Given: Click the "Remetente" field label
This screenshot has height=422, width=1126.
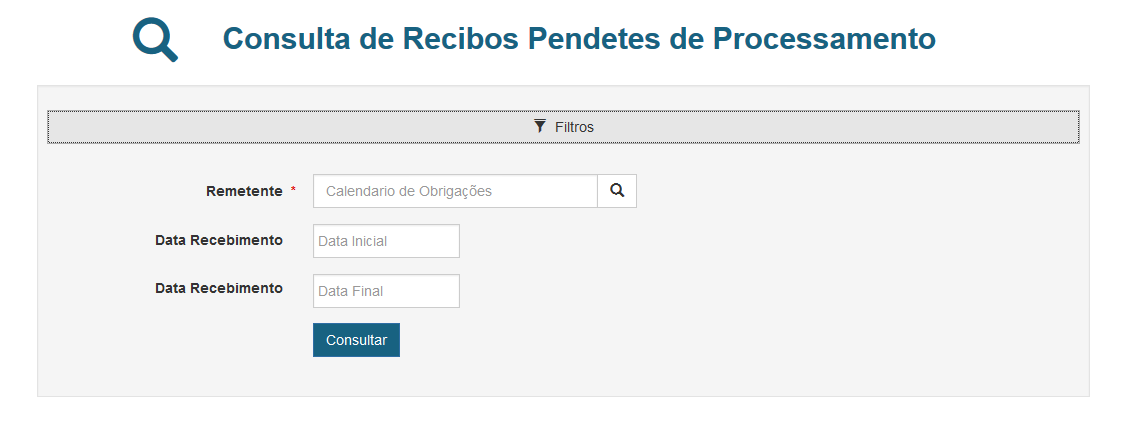Looking at the screenshot, I should [x=244, y=191].
